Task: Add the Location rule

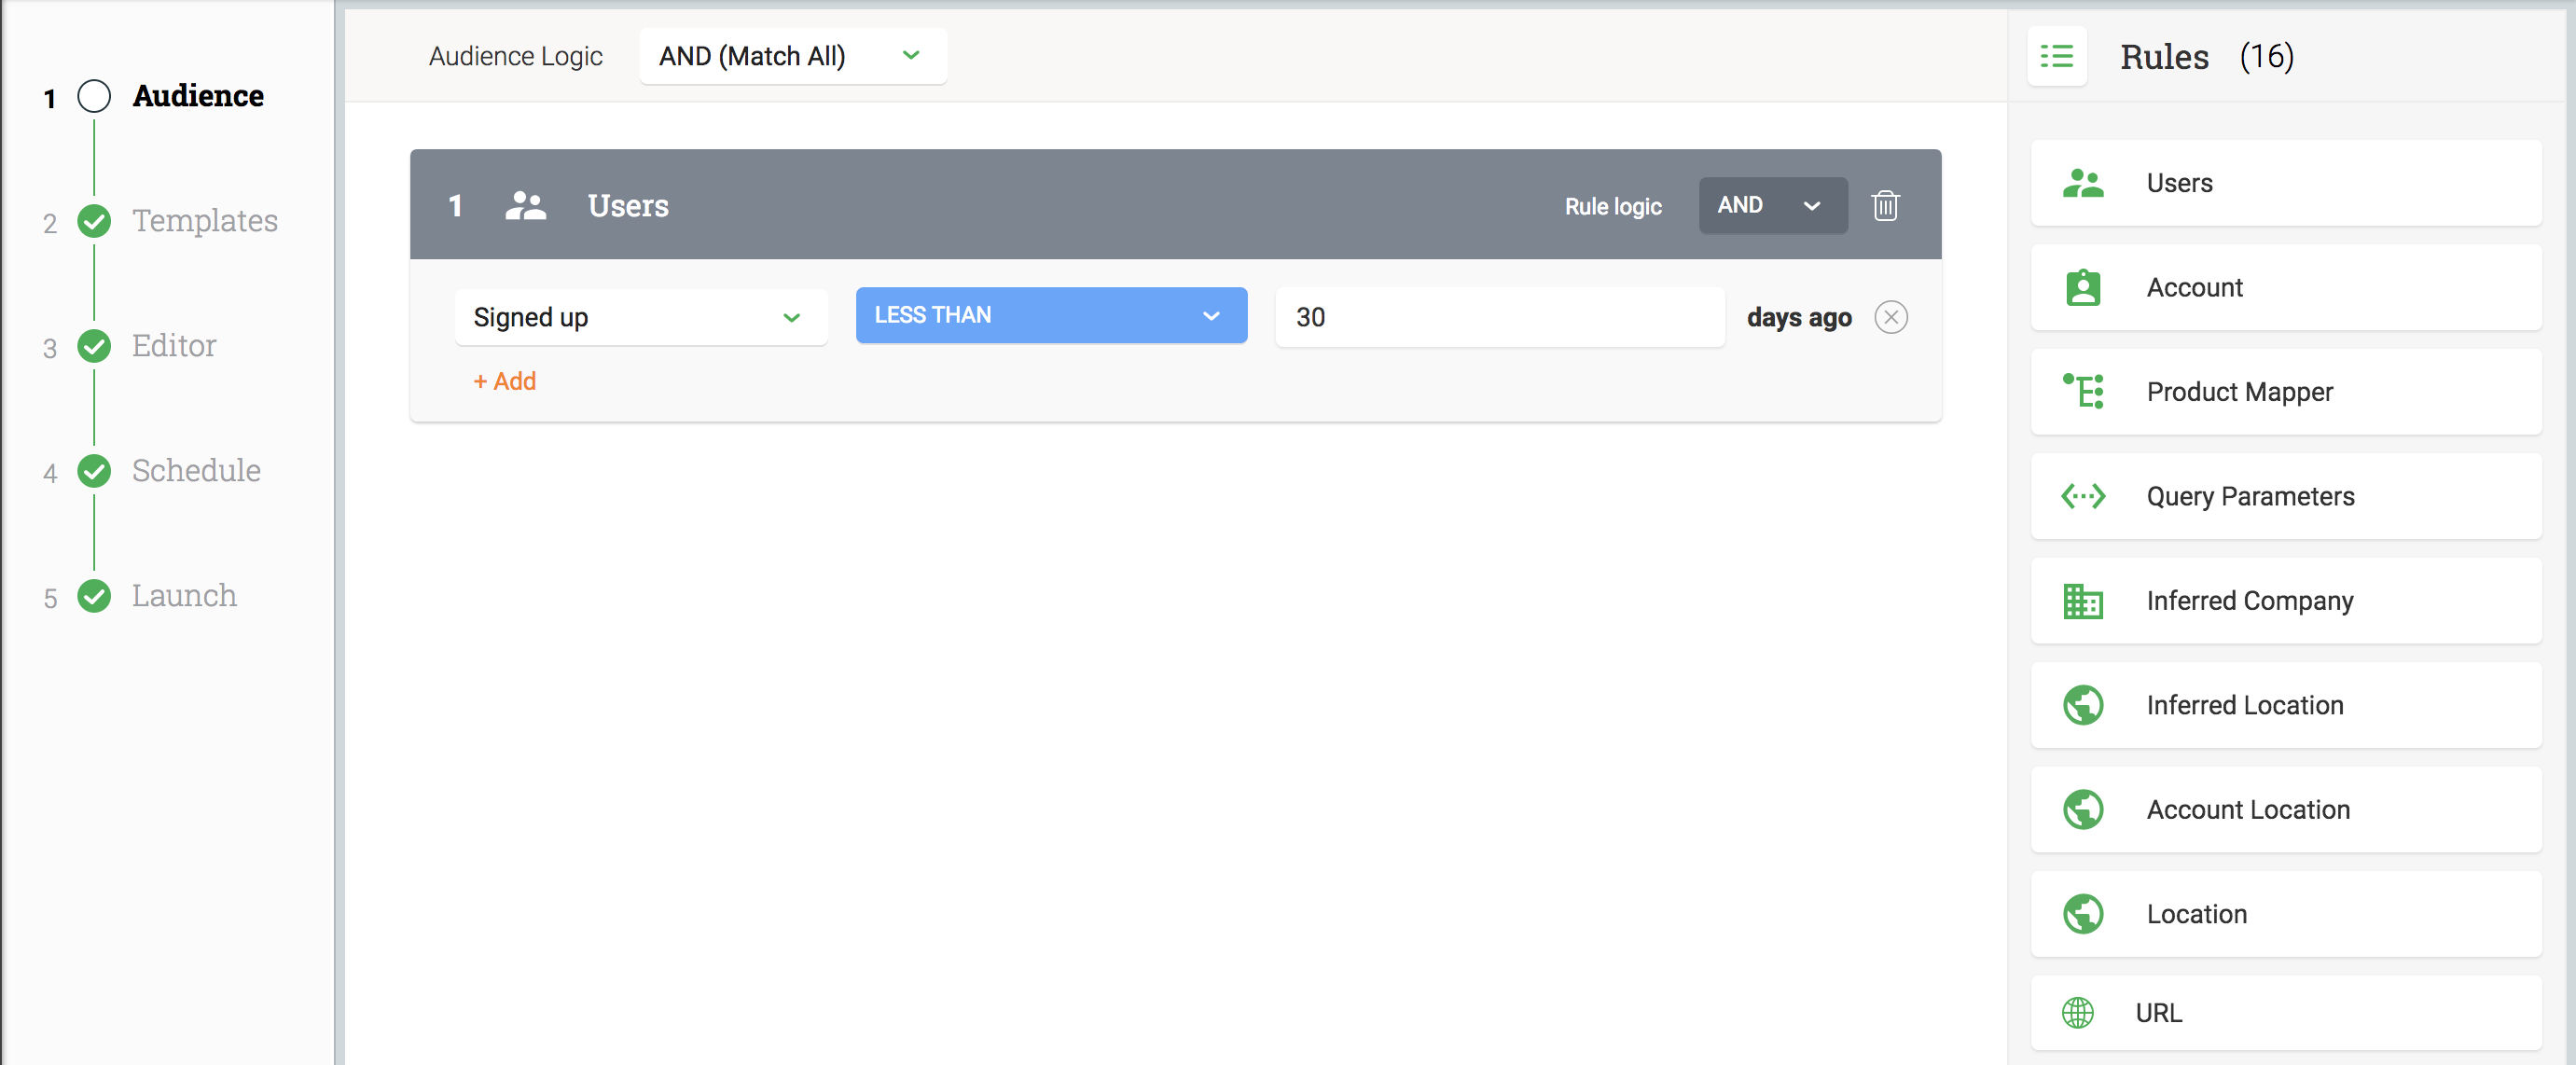Action: 2285,914
